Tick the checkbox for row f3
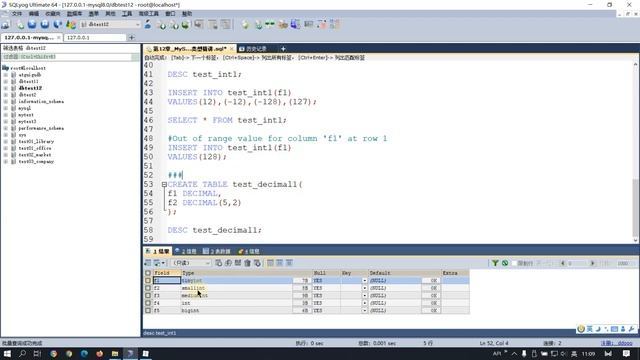This screenshot has height=360, width=640. 148,296
